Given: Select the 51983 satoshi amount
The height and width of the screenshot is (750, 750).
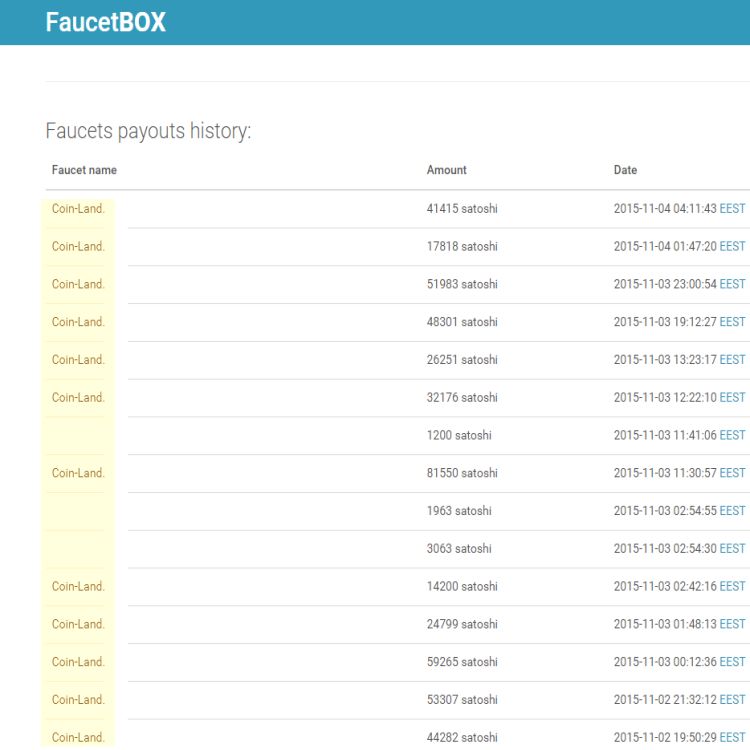Looking at the screenshot, I should [462, 284].
